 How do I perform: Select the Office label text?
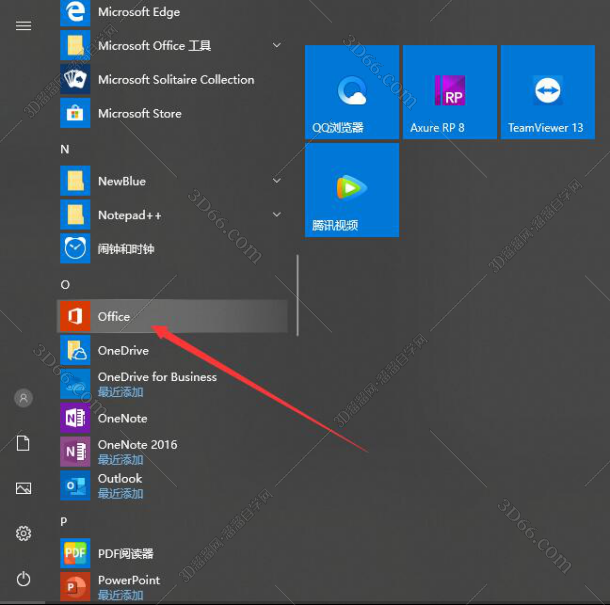(114, 317)
